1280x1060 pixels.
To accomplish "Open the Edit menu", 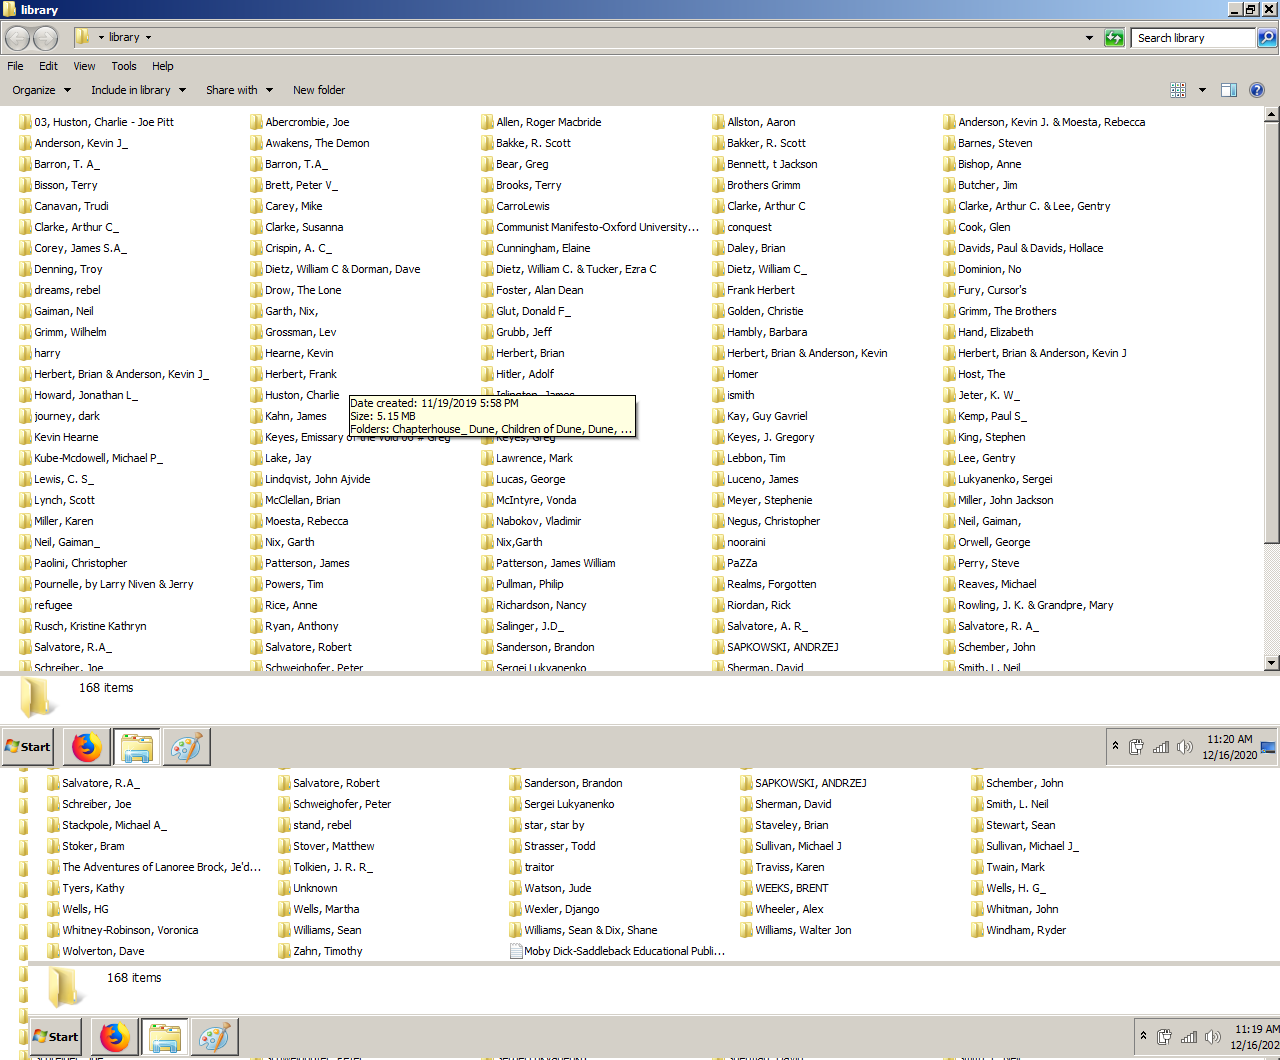I will [x=49, y=66].
